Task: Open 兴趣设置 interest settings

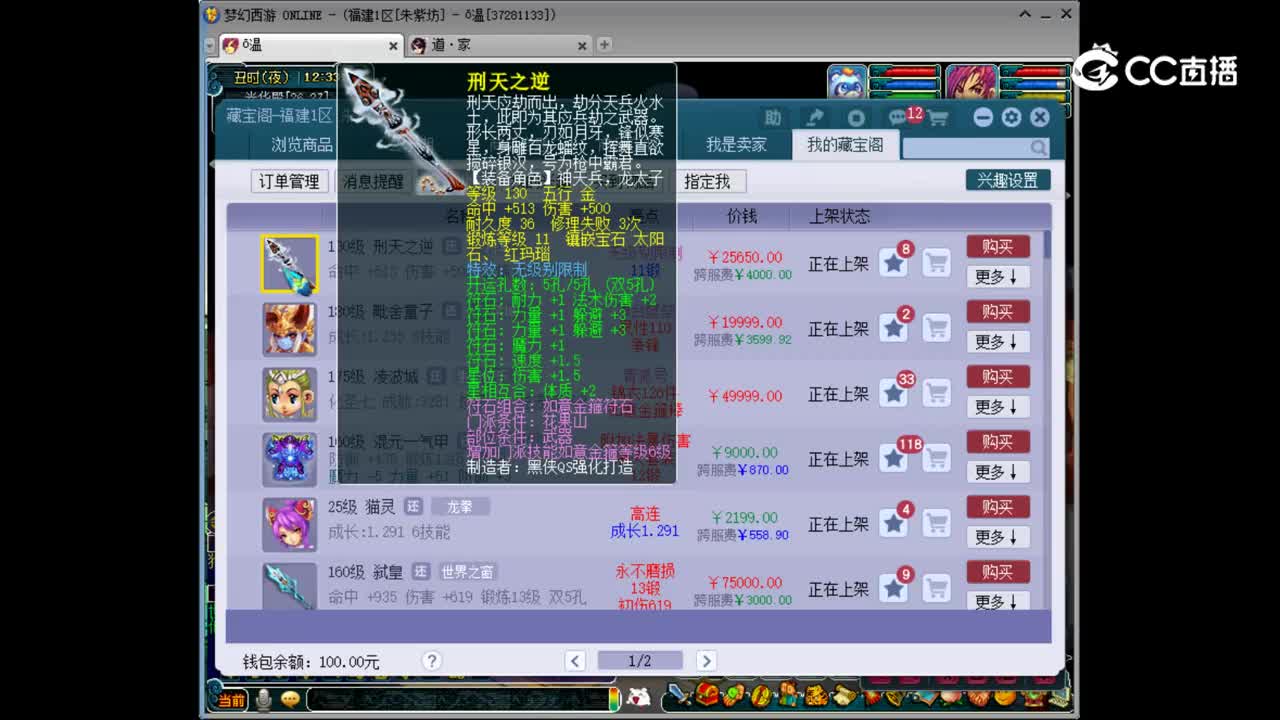Action: [x=1008, y=180]
